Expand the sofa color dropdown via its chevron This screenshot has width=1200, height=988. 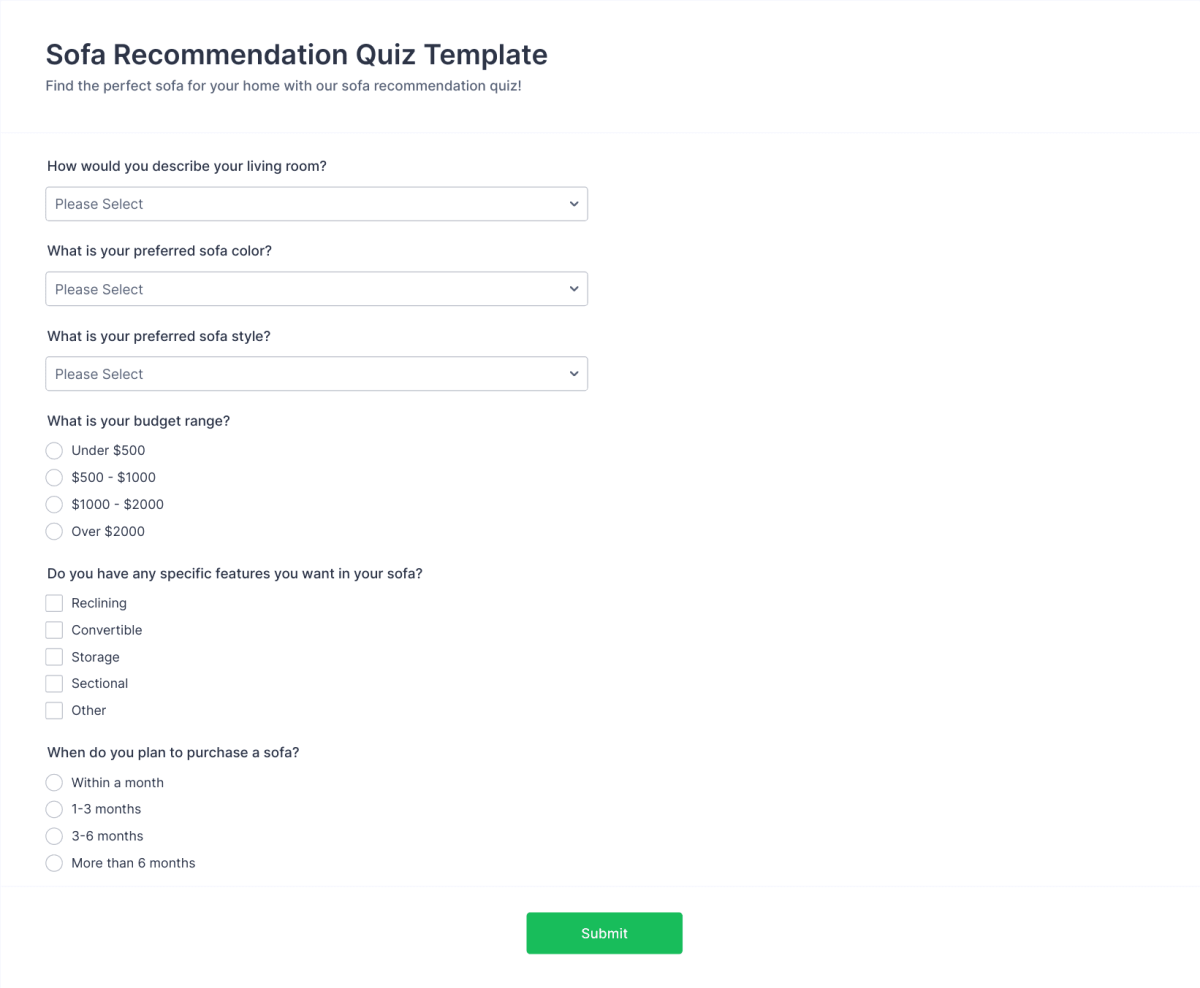click(573, 288)
